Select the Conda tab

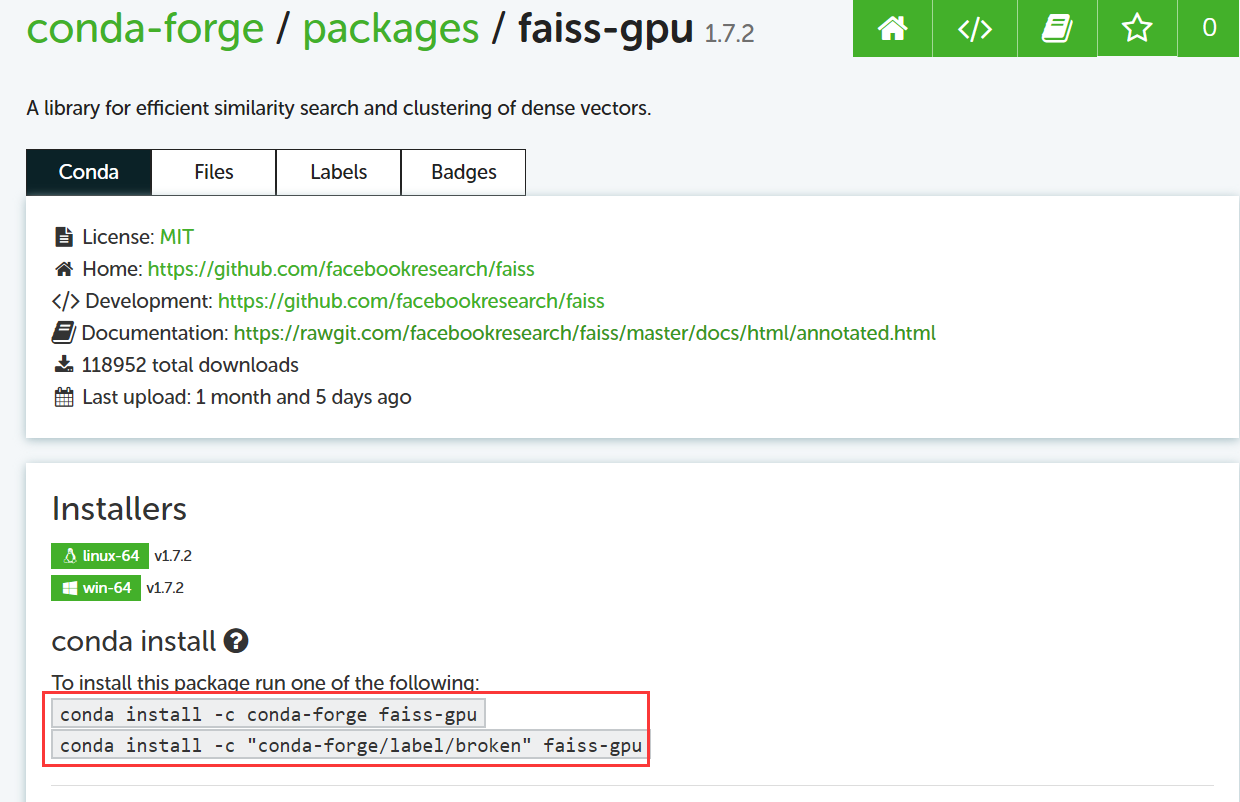click(89, 172)
